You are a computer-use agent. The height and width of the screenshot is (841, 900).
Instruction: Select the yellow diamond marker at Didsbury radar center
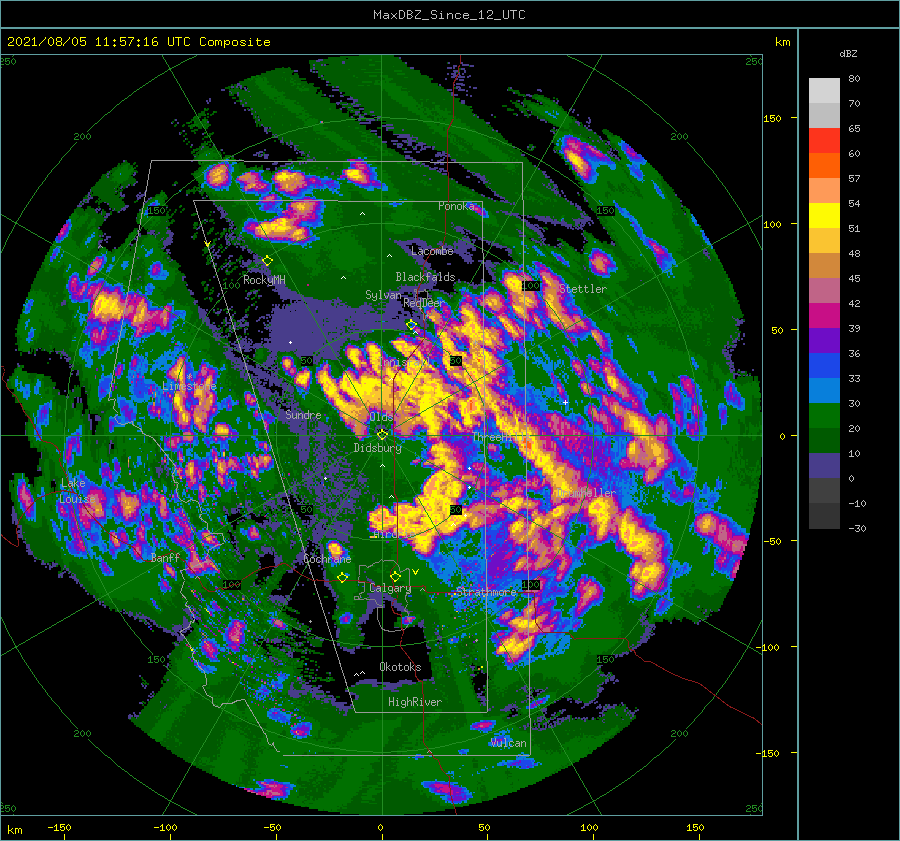coord(382,435)
